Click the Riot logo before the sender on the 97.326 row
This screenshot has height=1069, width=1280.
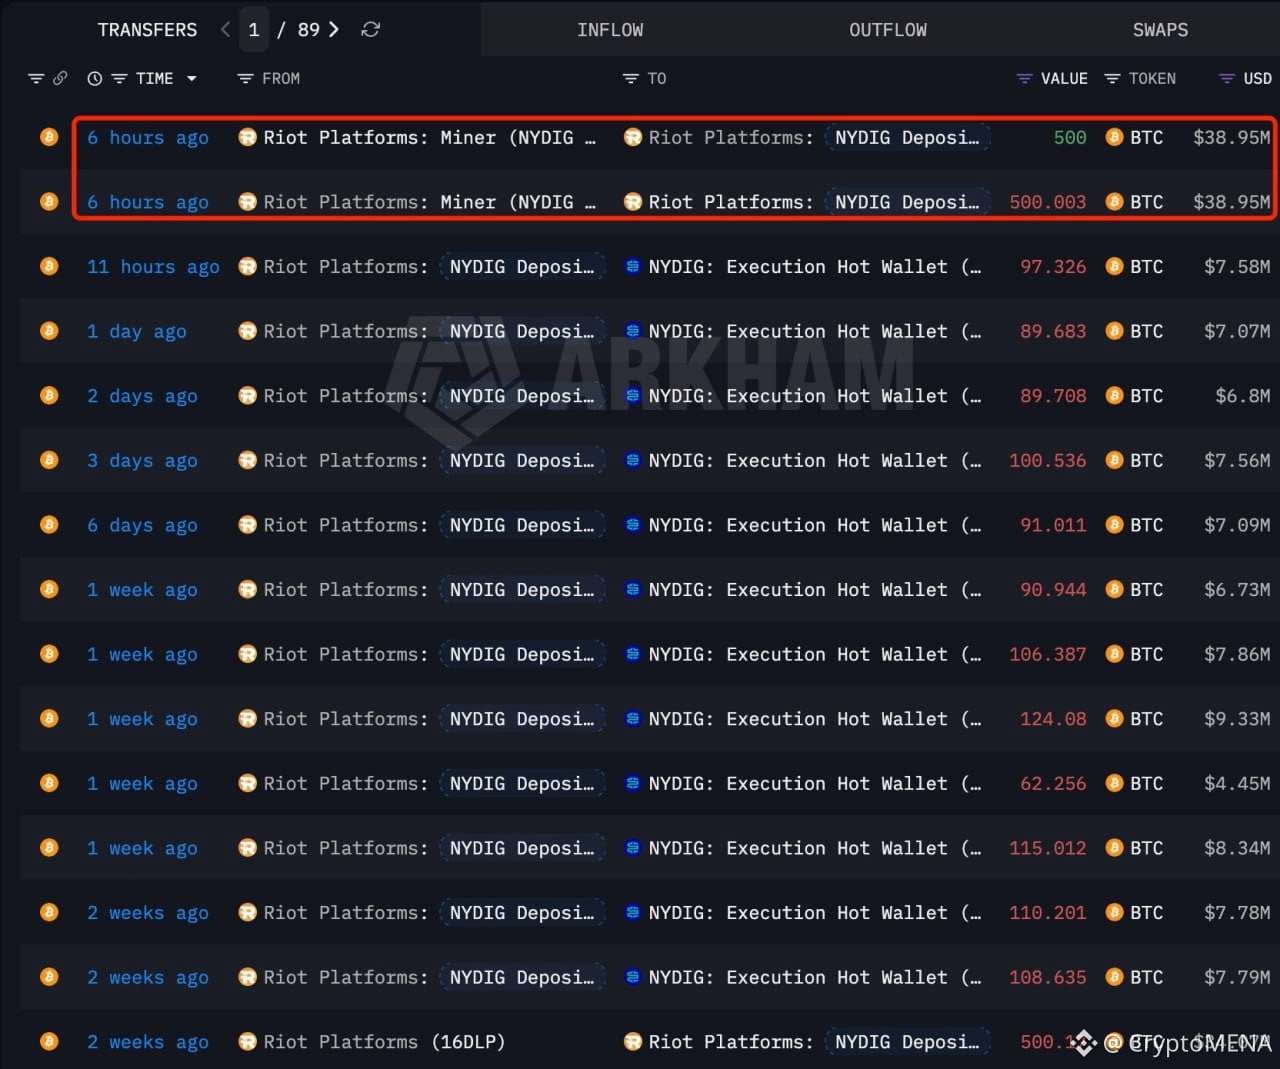tap(247, 266)
